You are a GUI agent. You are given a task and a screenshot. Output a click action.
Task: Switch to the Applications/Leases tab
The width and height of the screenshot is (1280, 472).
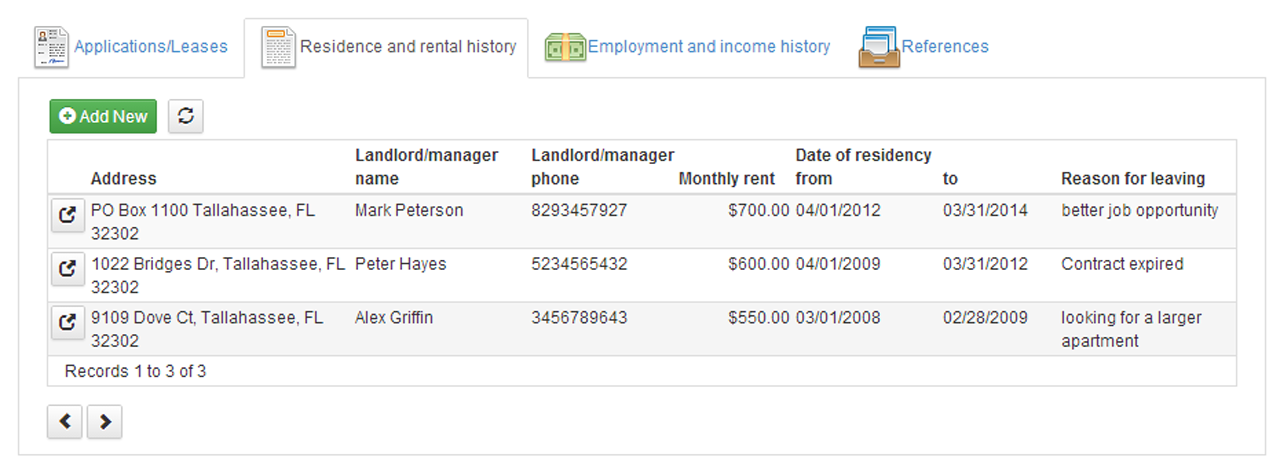[150, 47]
